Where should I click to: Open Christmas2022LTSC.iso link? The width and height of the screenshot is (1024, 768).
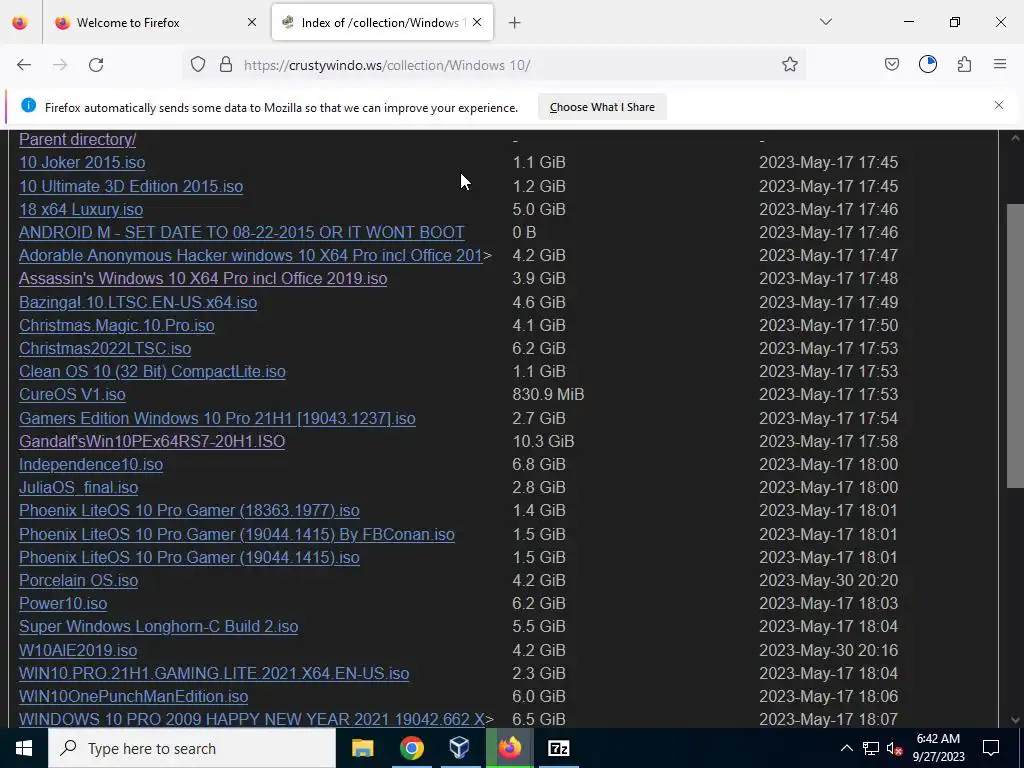(x=105, y=348)
